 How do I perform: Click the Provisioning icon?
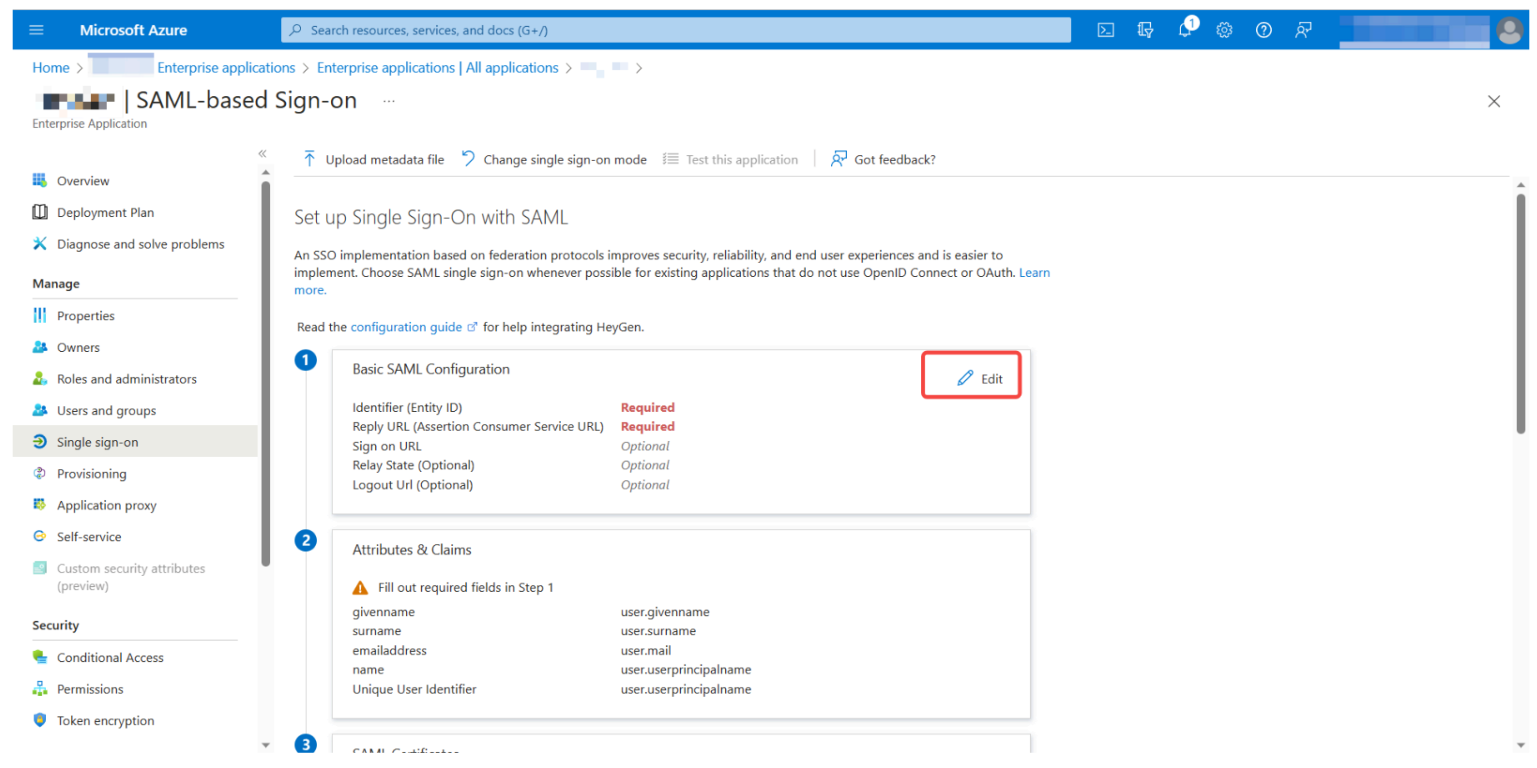[x=40, y=473]
